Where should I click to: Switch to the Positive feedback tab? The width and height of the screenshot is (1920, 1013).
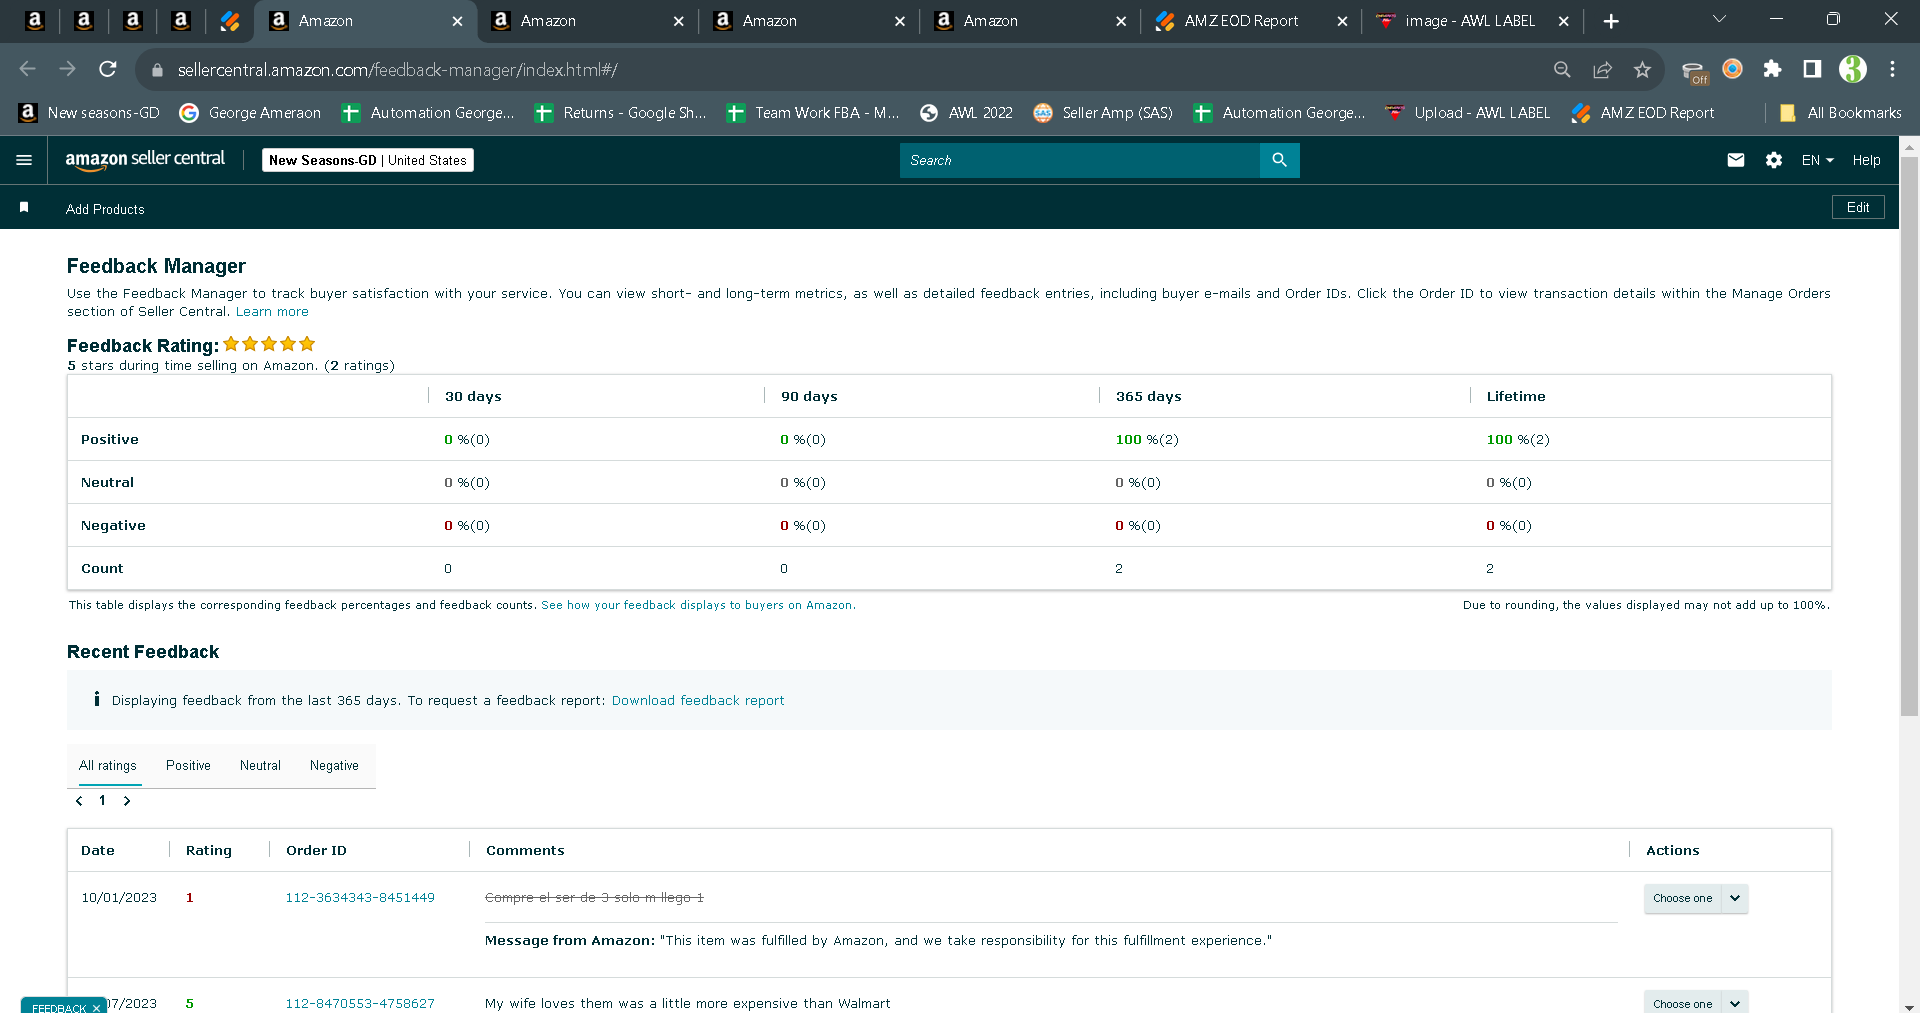(x=188, y=766)
